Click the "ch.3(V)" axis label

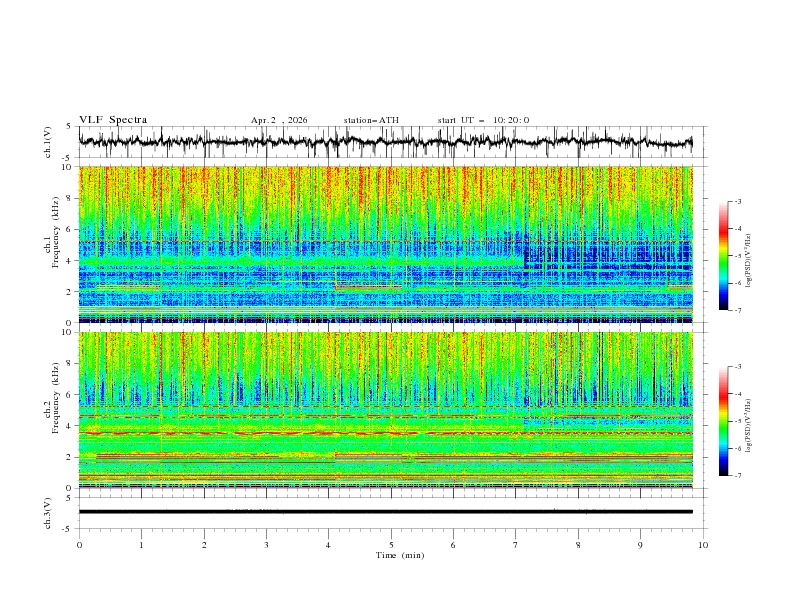coord(48,514)
